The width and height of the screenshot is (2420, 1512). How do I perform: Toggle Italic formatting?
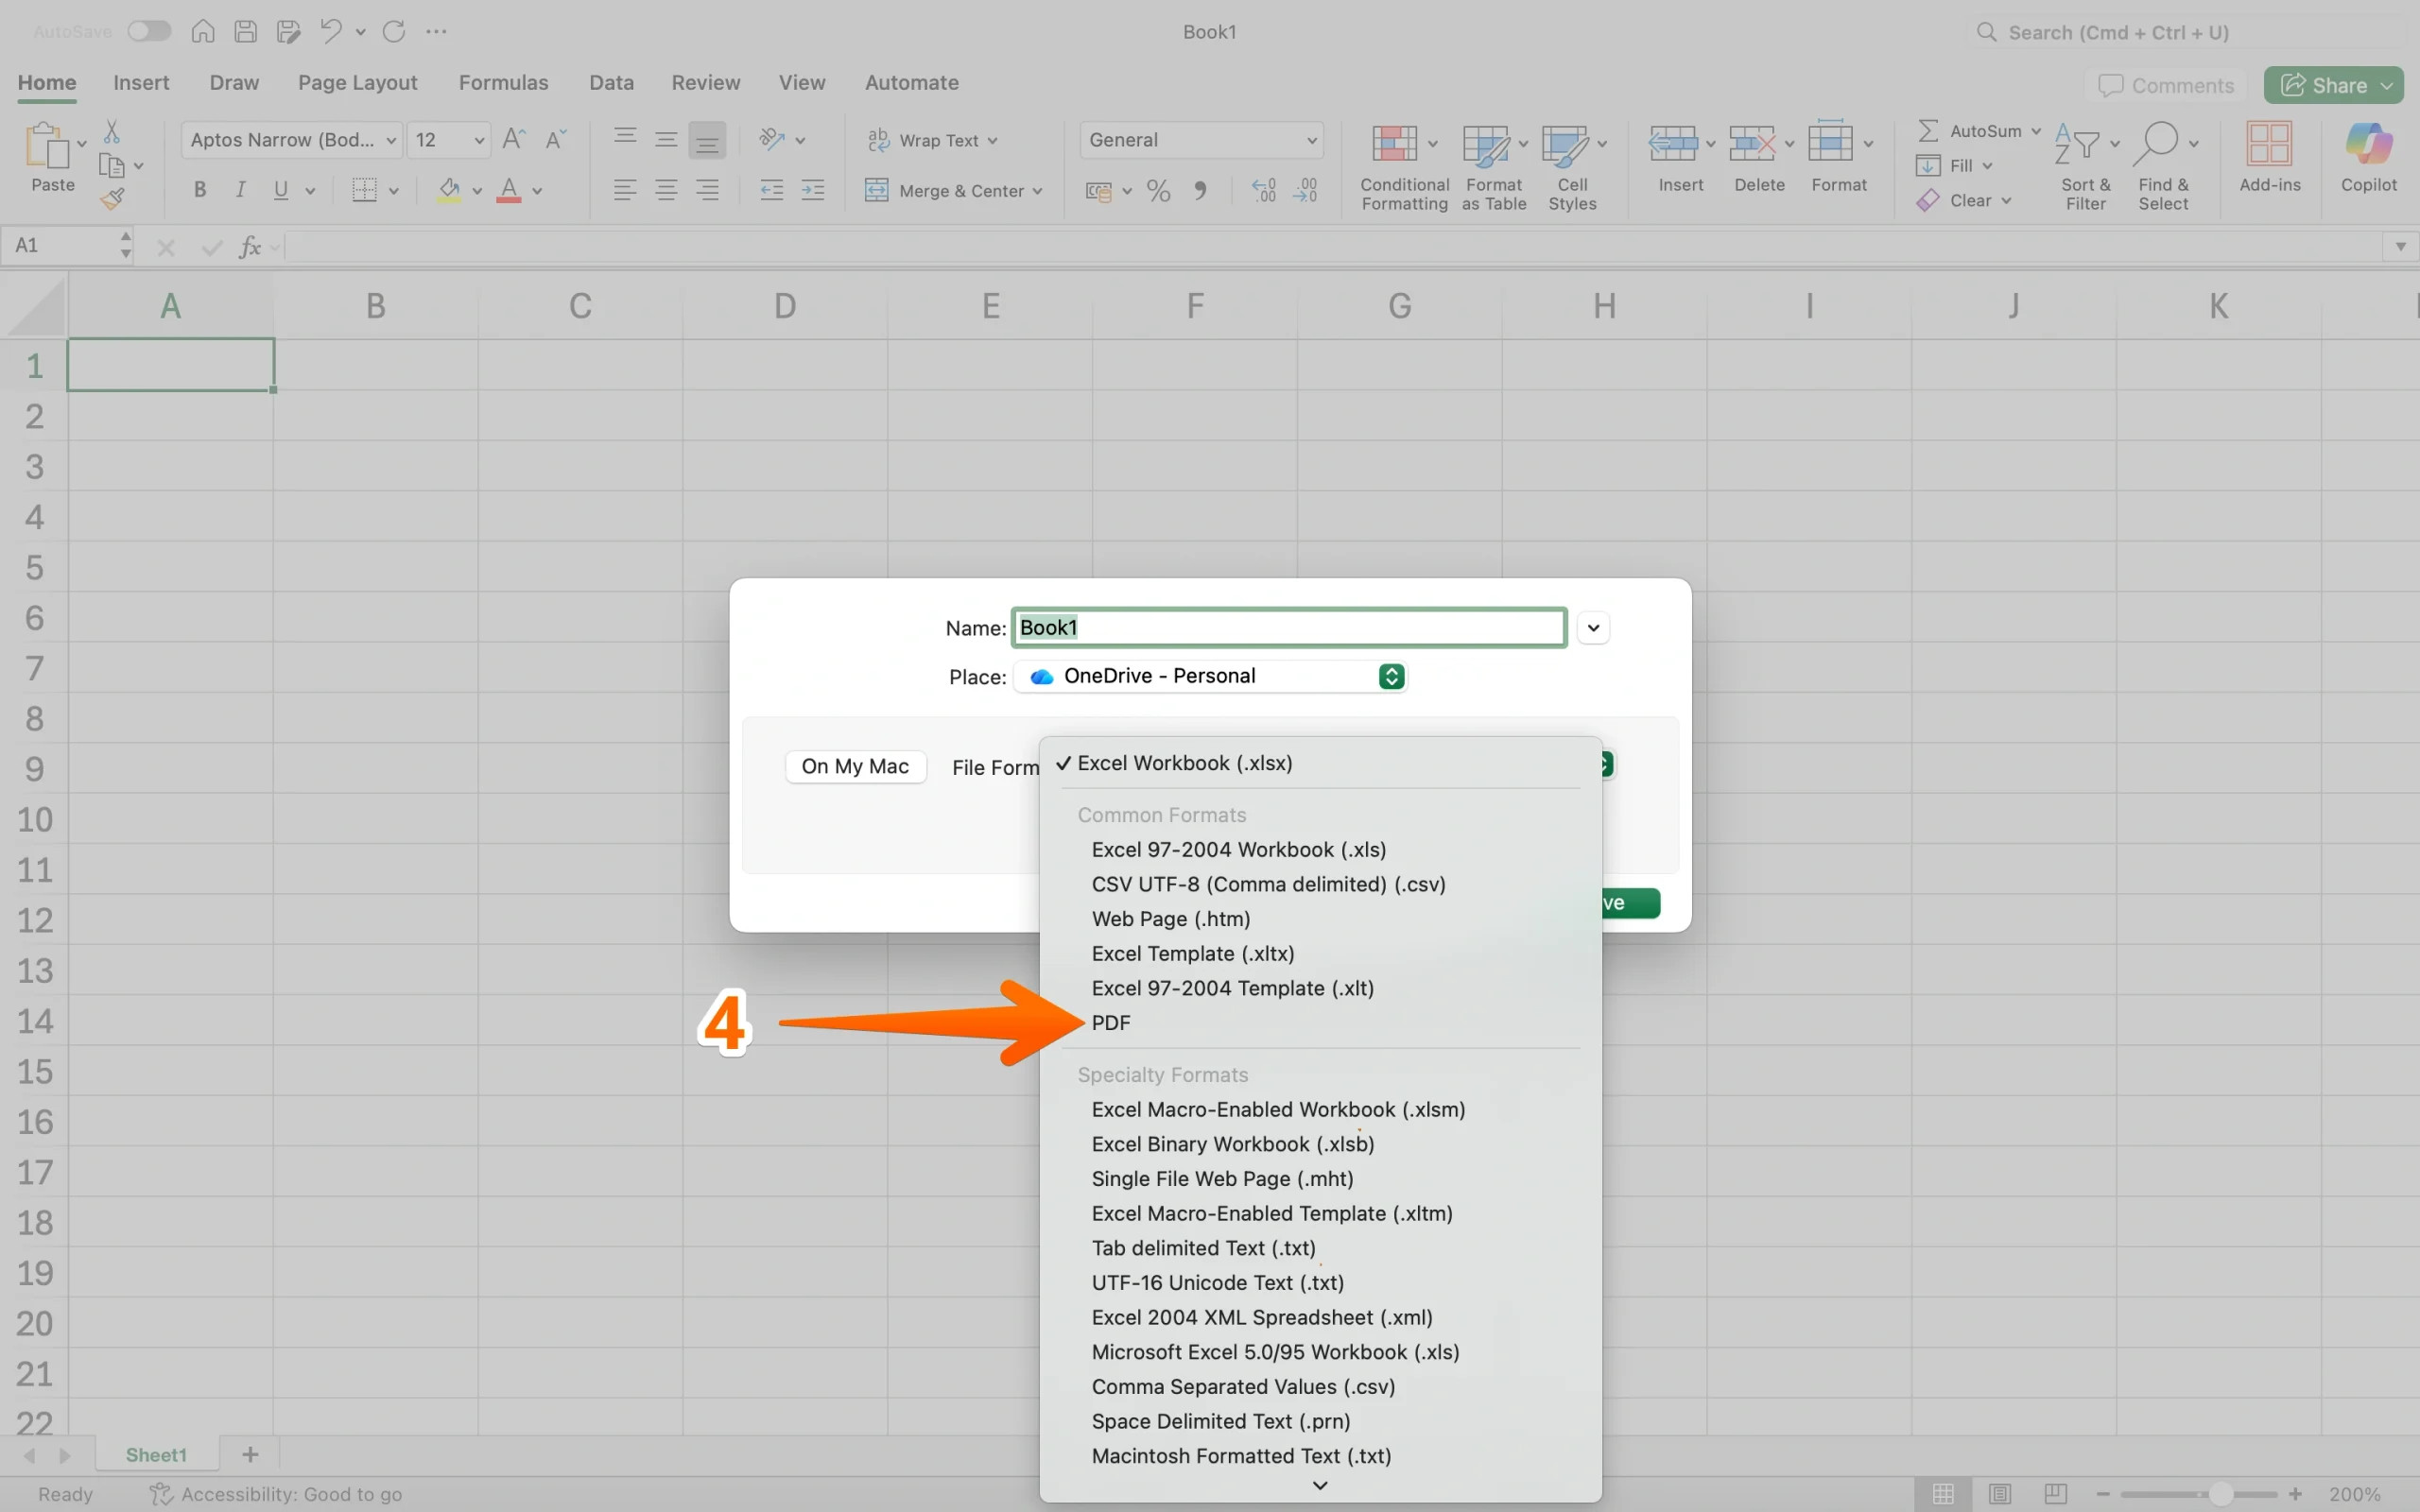click(240, 190)
